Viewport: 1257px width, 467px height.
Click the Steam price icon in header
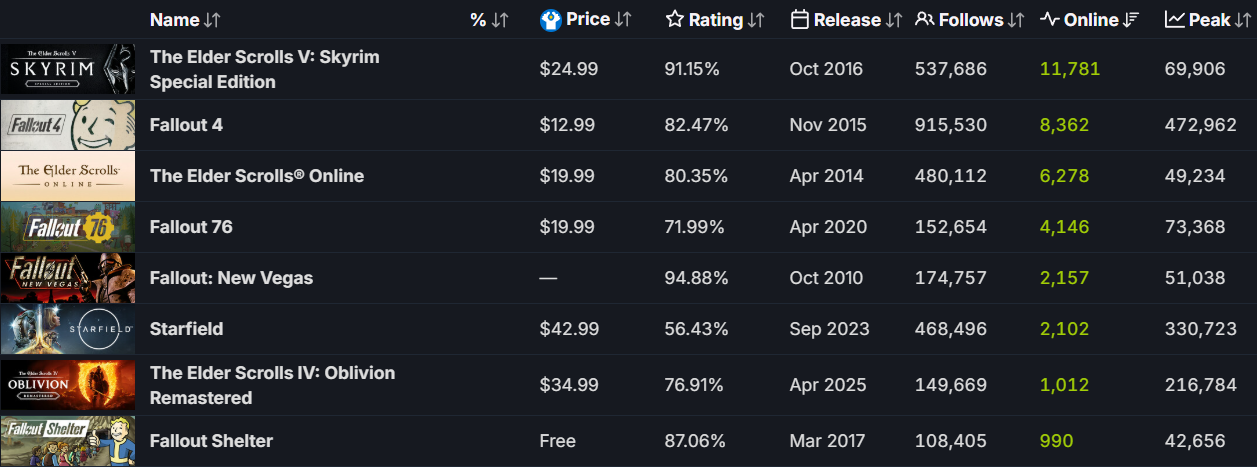pyautogui.click(x=550, y=20)
